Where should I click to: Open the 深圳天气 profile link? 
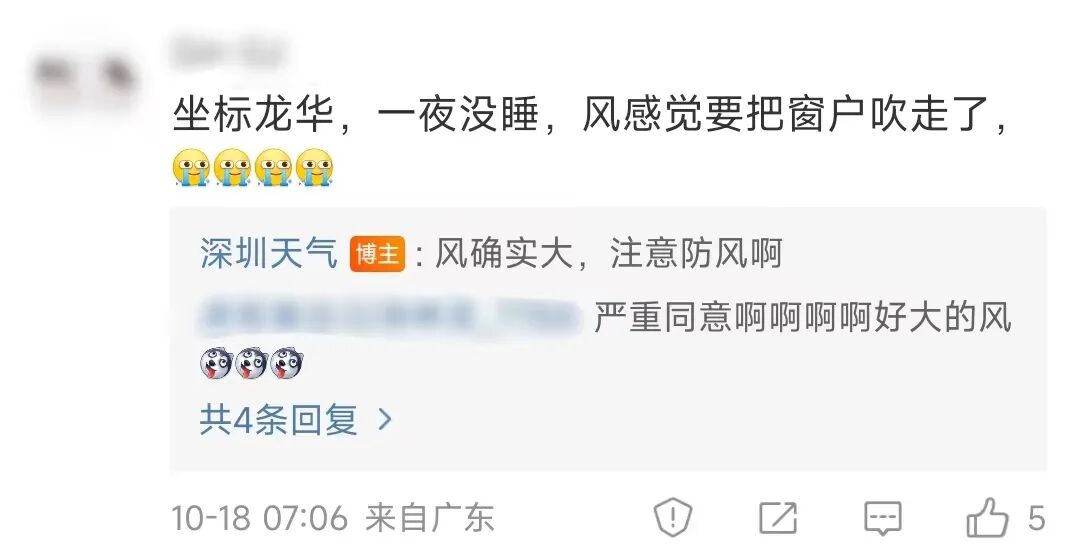(269, 253)
